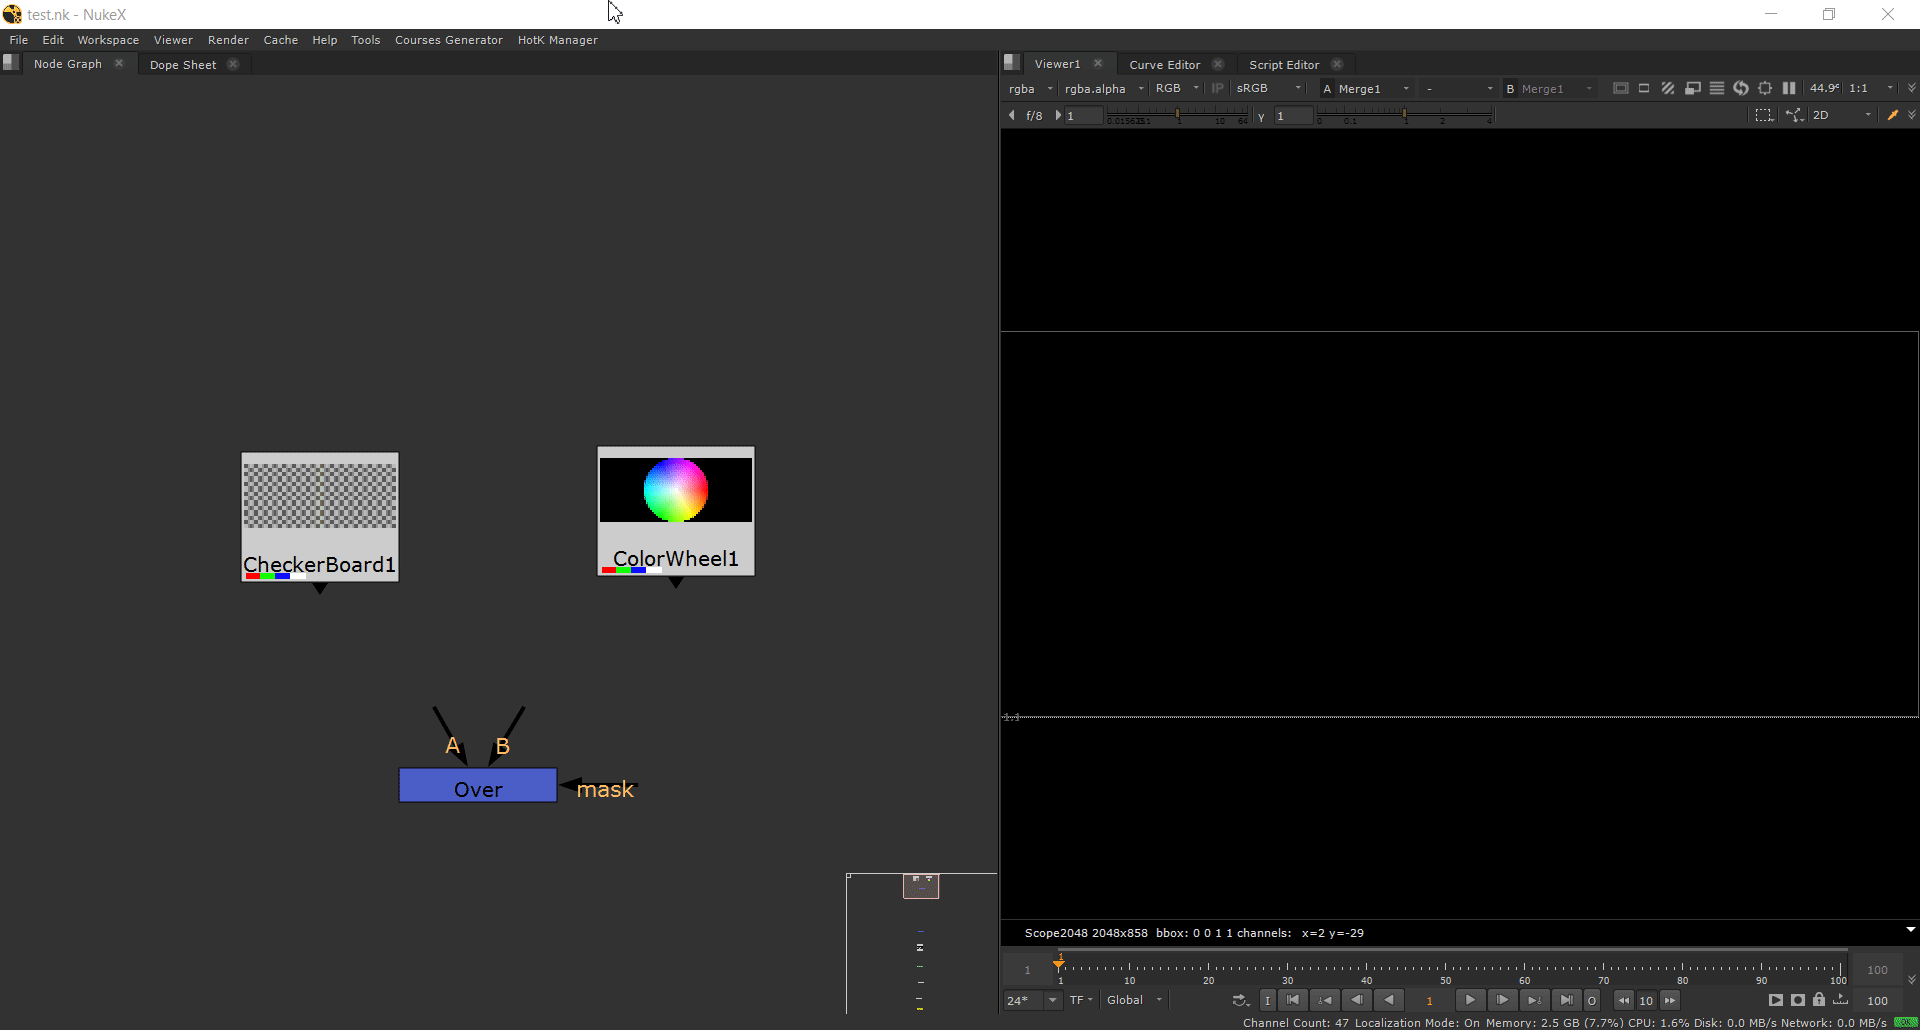Click the refresh viewer icon
This screenshot has height=1030, width=1920.
coord(1741,88)
